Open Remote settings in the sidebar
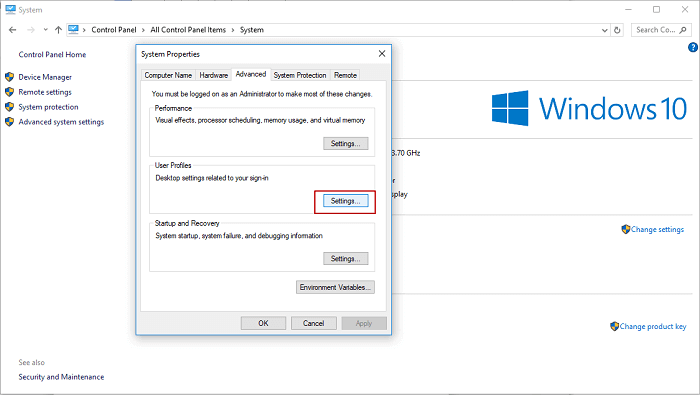This screenshot has width=700, height=395. point(45,92)
